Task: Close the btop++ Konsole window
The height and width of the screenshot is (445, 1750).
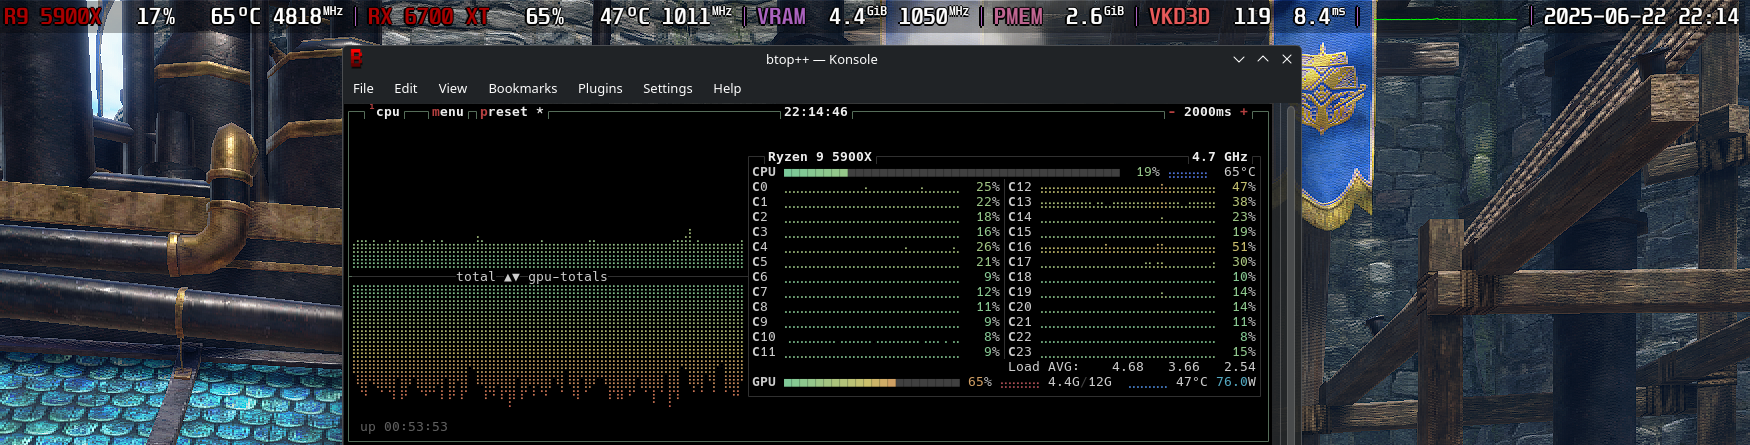Action: 1287,59
